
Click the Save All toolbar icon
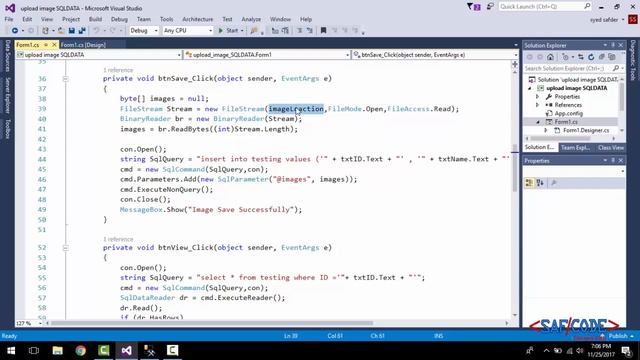click(x=82, y=31)
